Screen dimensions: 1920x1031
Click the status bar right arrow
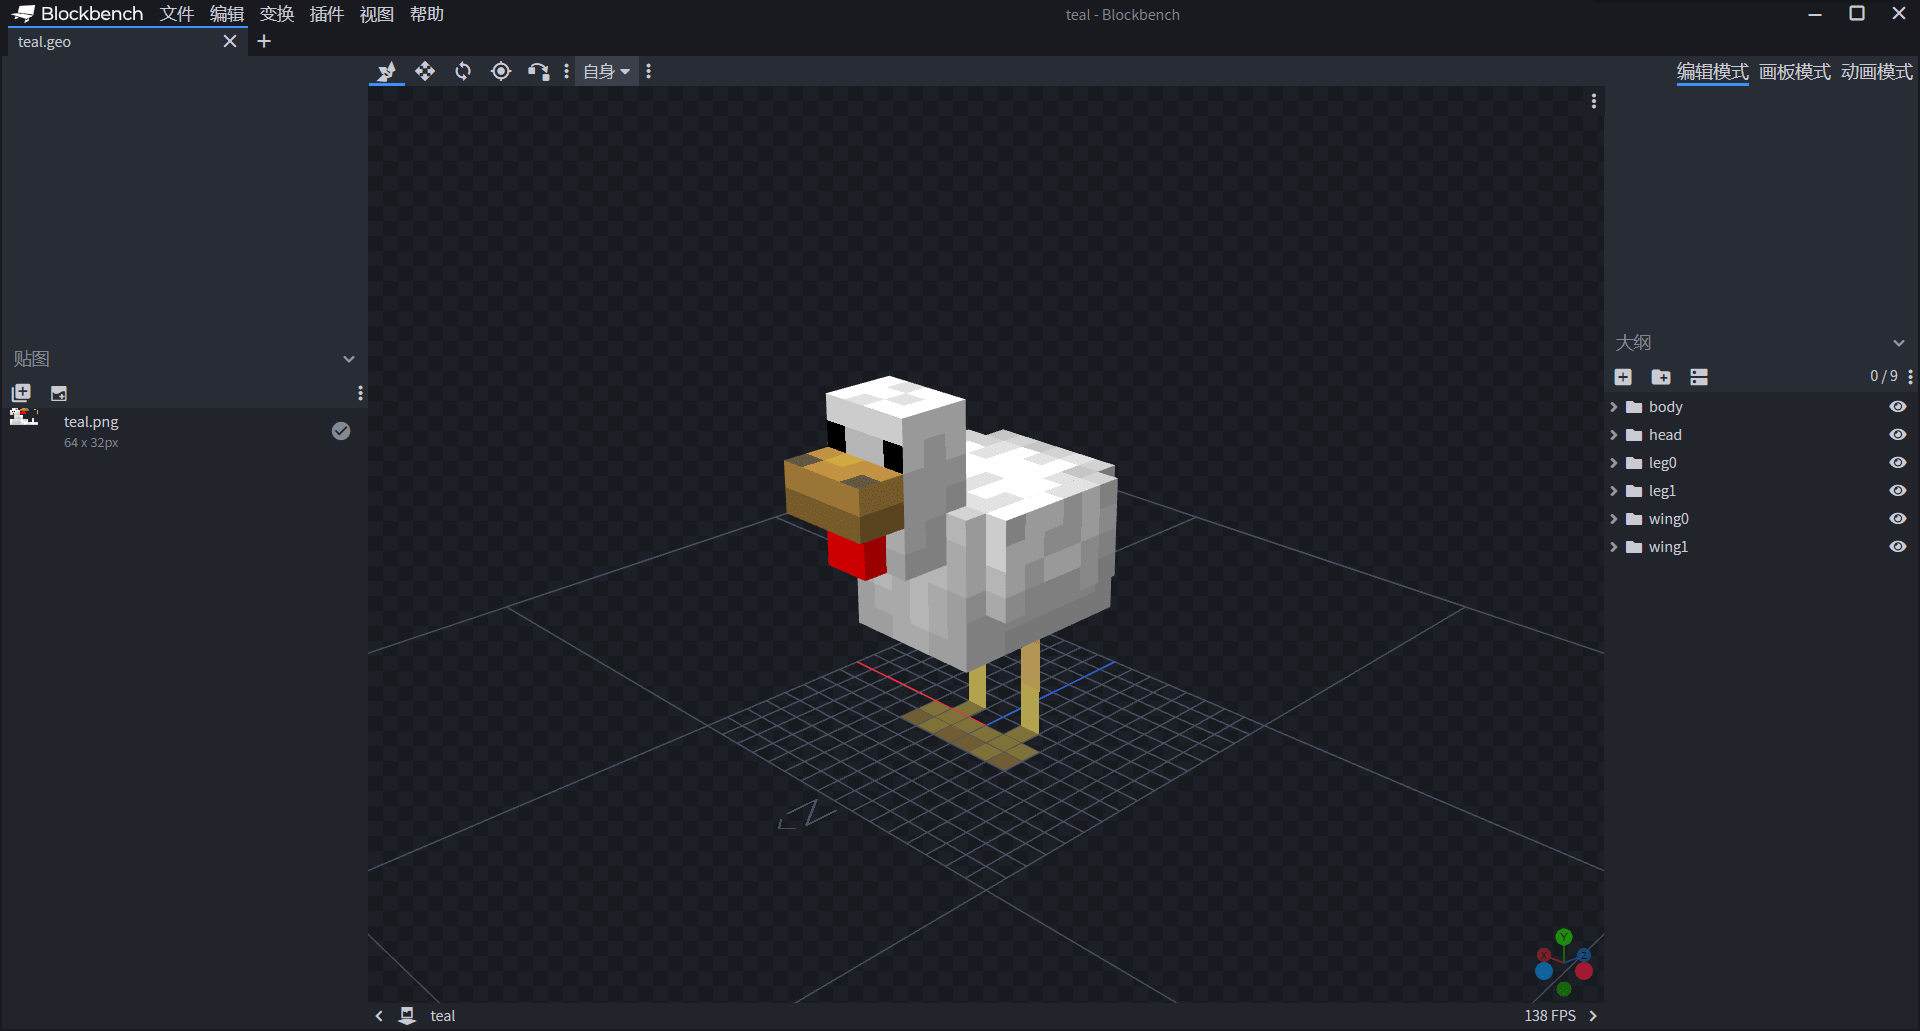[1593, 1015]
